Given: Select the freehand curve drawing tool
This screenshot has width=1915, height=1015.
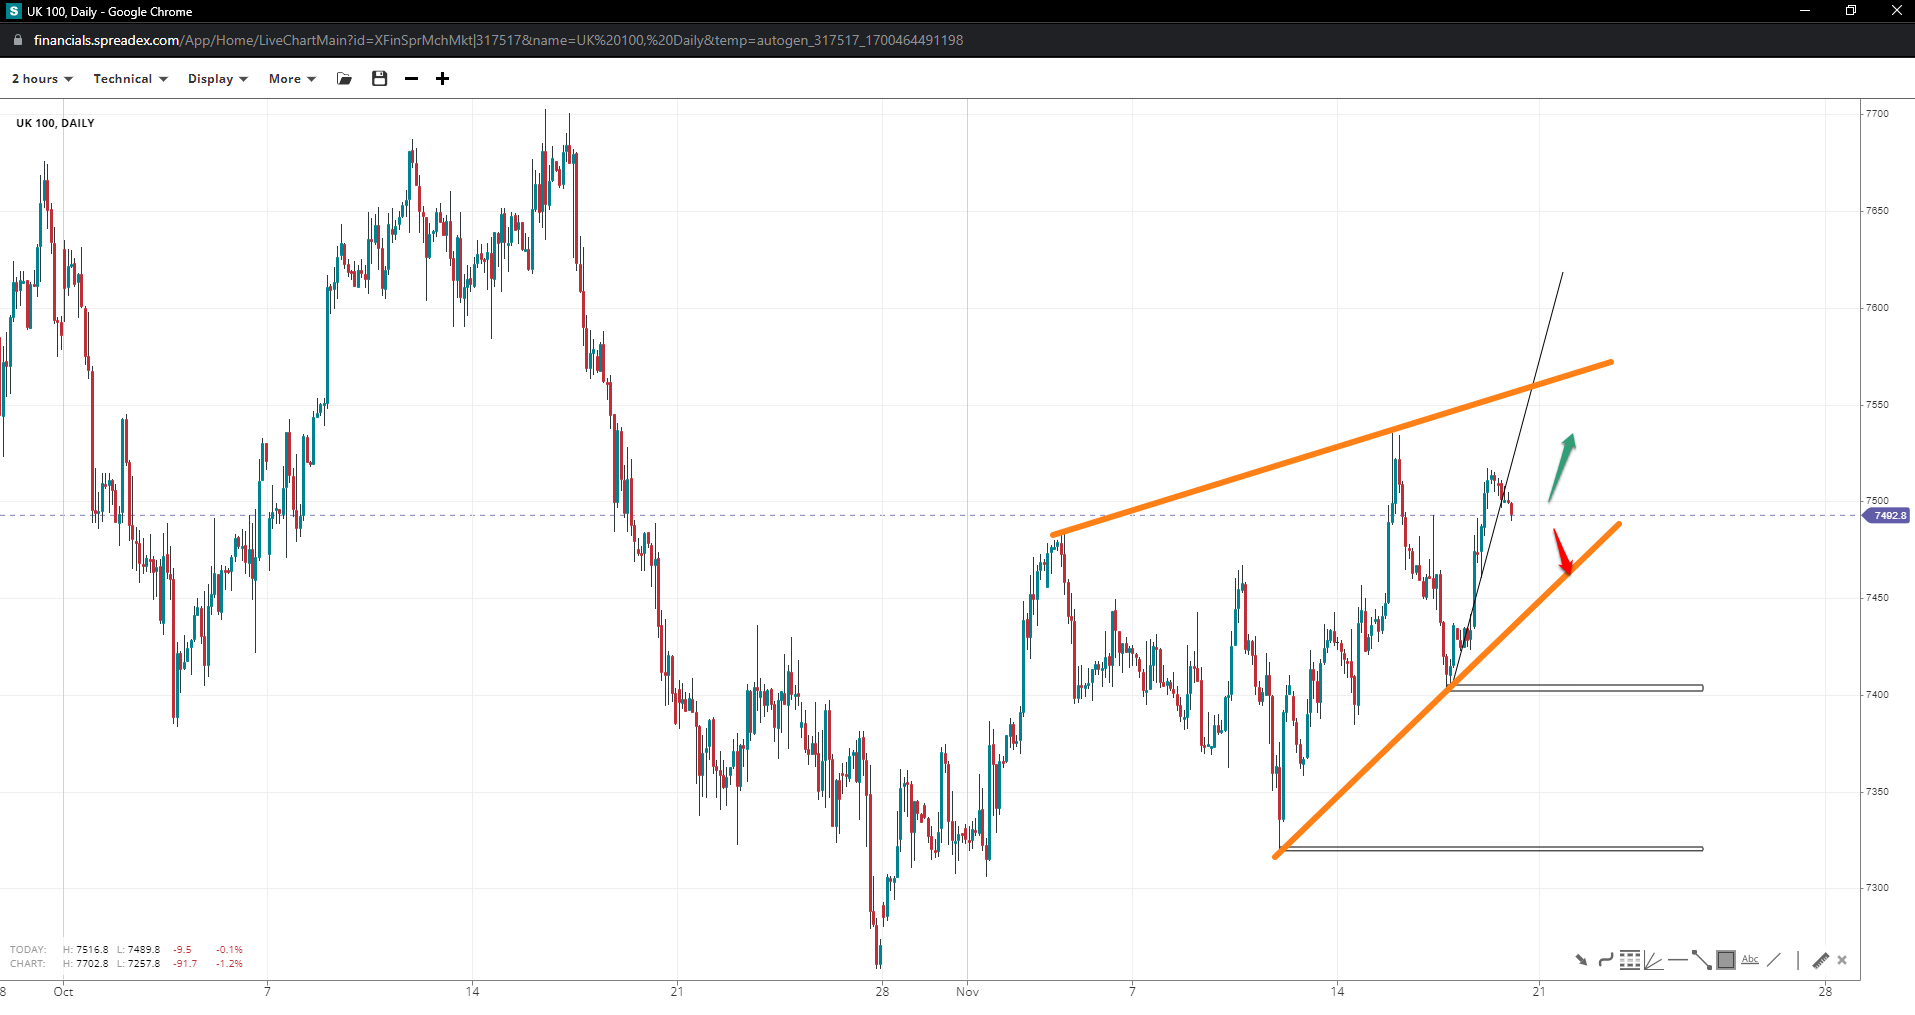Looking at the screenshot, I should click(x=1605, y=960).
